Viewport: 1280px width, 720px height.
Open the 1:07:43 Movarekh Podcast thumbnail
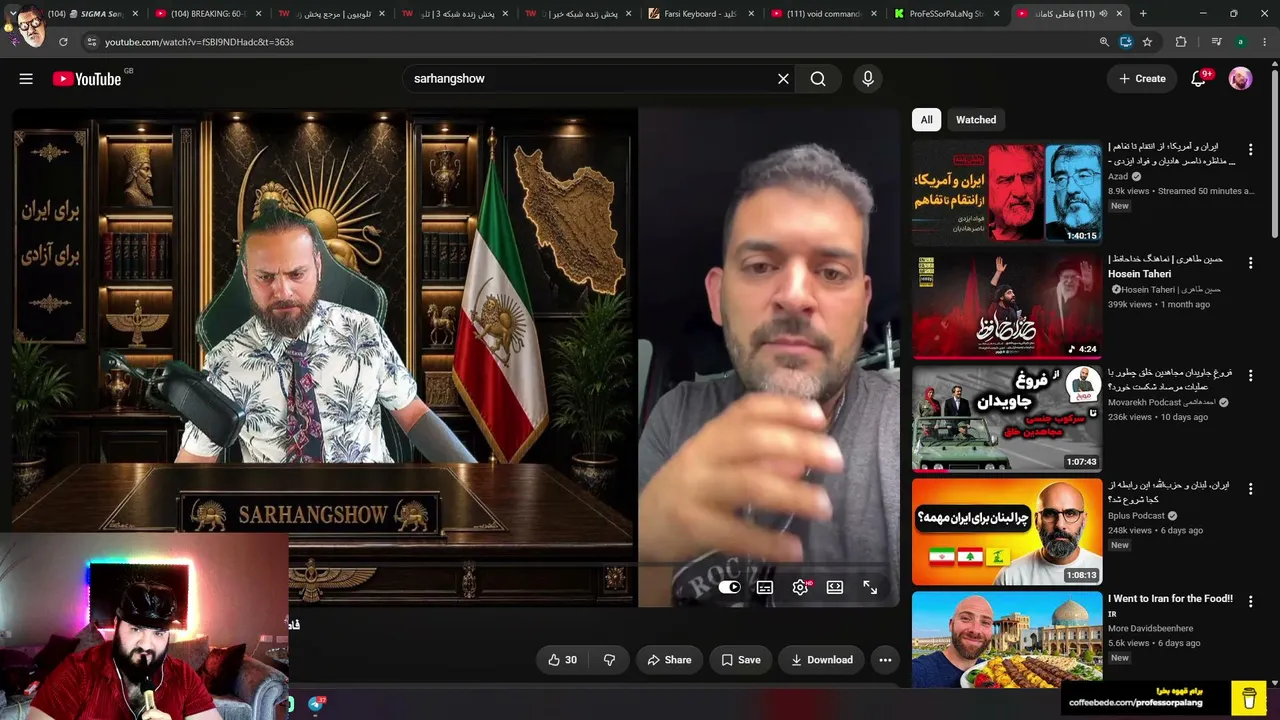pos(1007,419)
